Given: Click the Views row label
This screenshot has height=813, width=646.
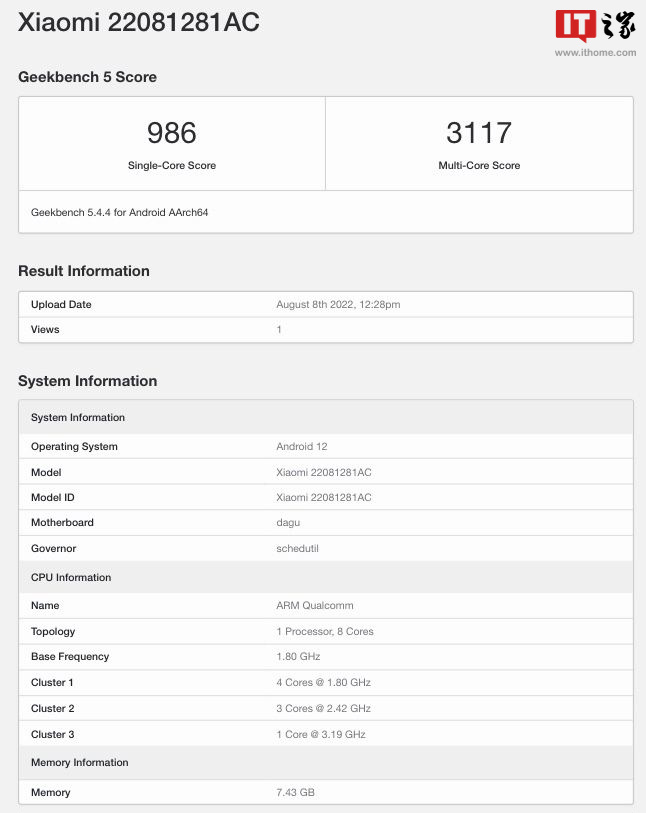Looking at the screenshot, I should 45,329.
